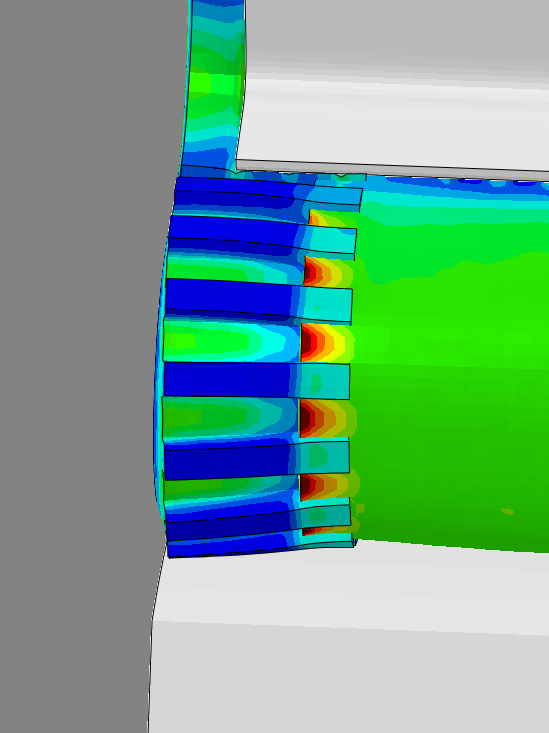549x733 pixels.
Task: Pick the large green shaft body region
Action: pos(451,374)
